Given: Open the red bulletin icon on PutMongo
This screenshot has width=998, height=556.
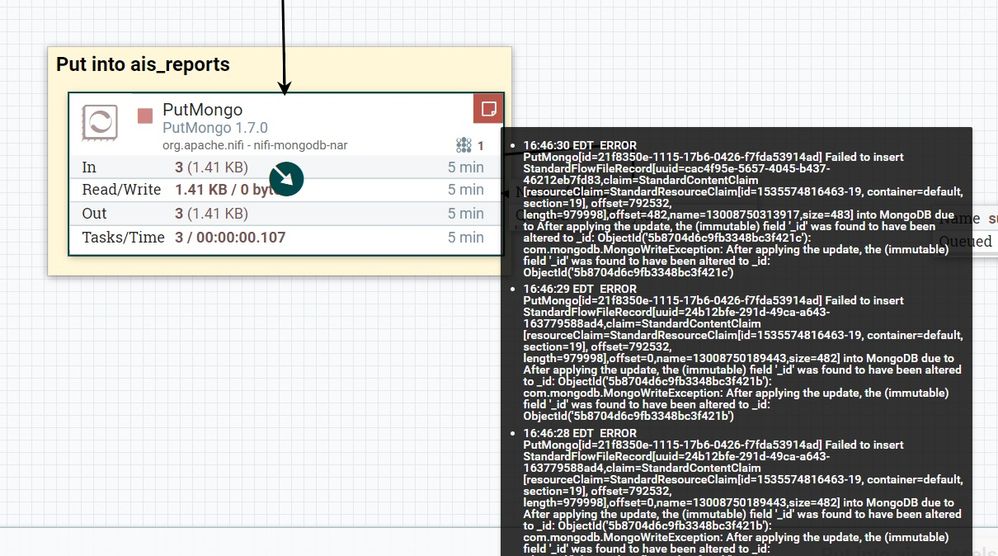Looking at the screenshot, I should 488,108.
